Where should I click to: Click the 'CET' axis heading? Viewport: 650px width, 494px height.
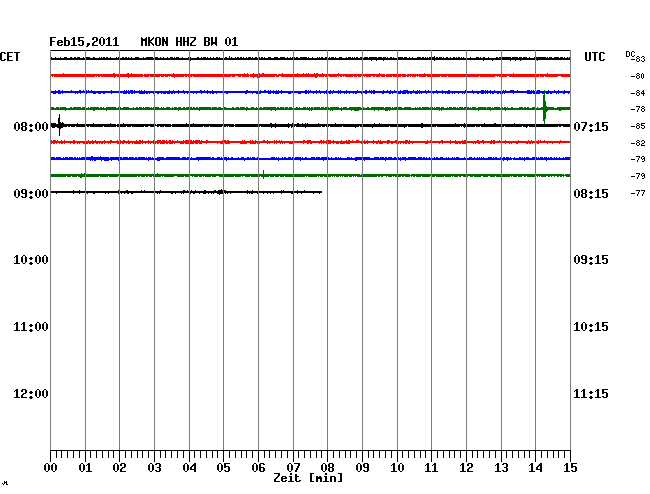[x=10, y=57]
